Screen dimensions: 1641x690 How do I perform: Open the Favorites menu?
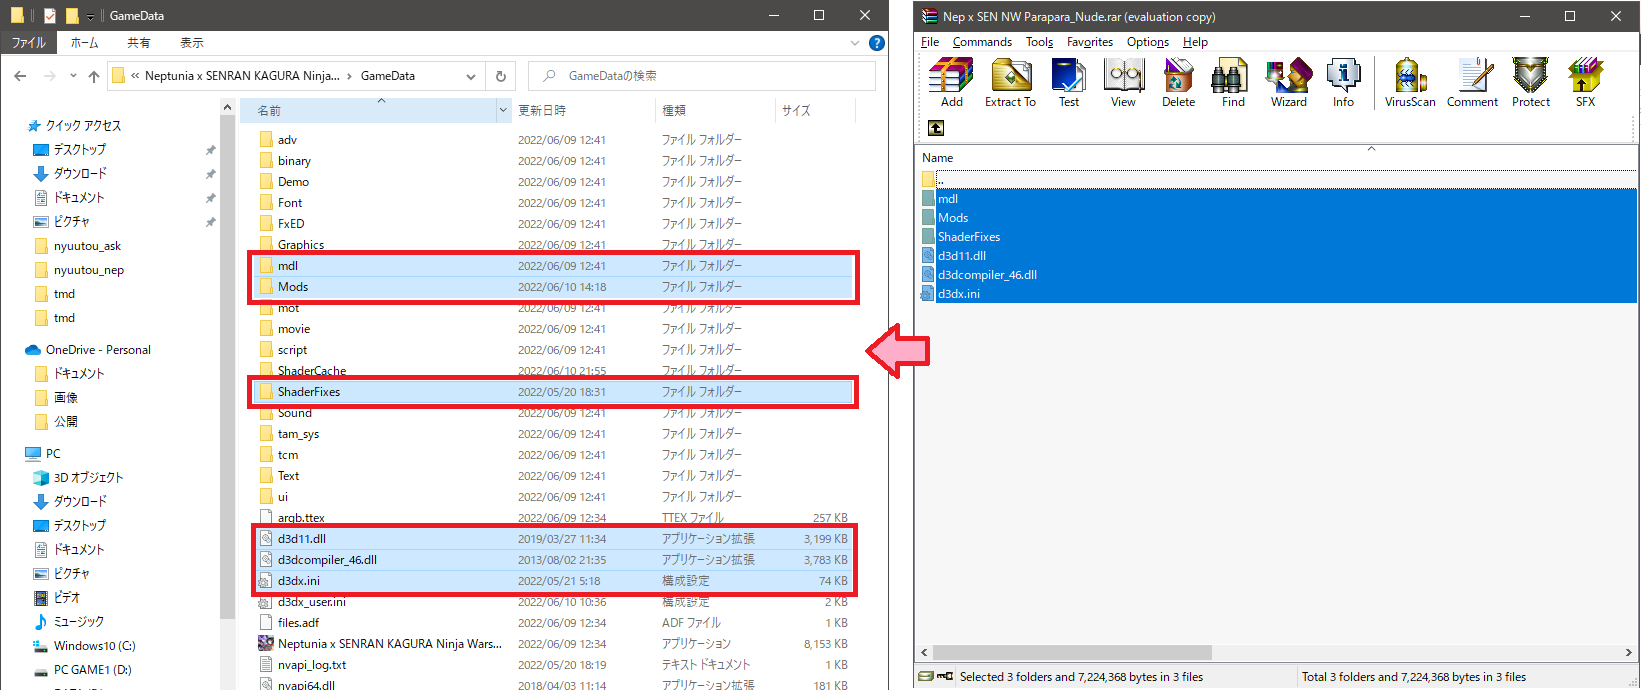[1089, 42]
